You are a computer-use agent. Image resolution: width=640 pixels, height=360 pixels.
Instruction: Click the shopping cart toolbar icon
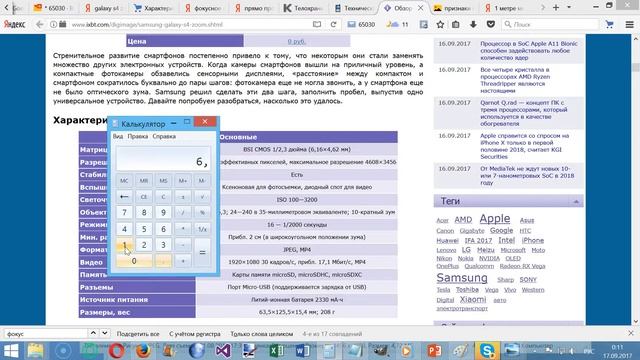[x=609, y=24]
